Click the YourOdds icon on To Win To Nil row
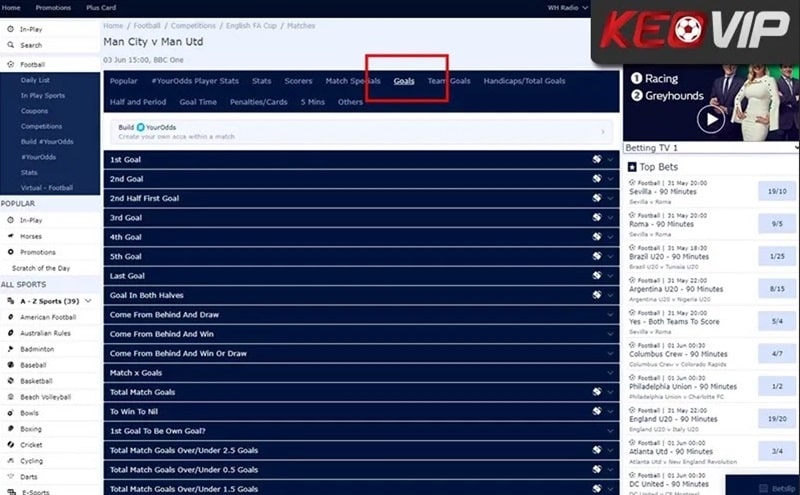 (x=597, y=411)
